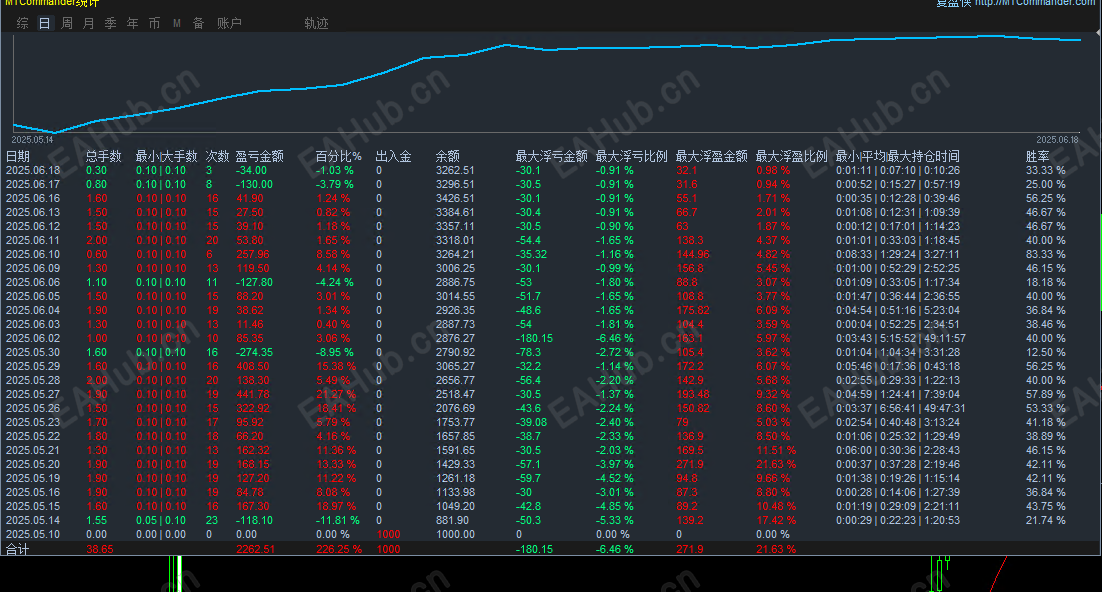The image size is (1102, 592).
Task: Click the 408.50 profit value
Action: point(253,366)
